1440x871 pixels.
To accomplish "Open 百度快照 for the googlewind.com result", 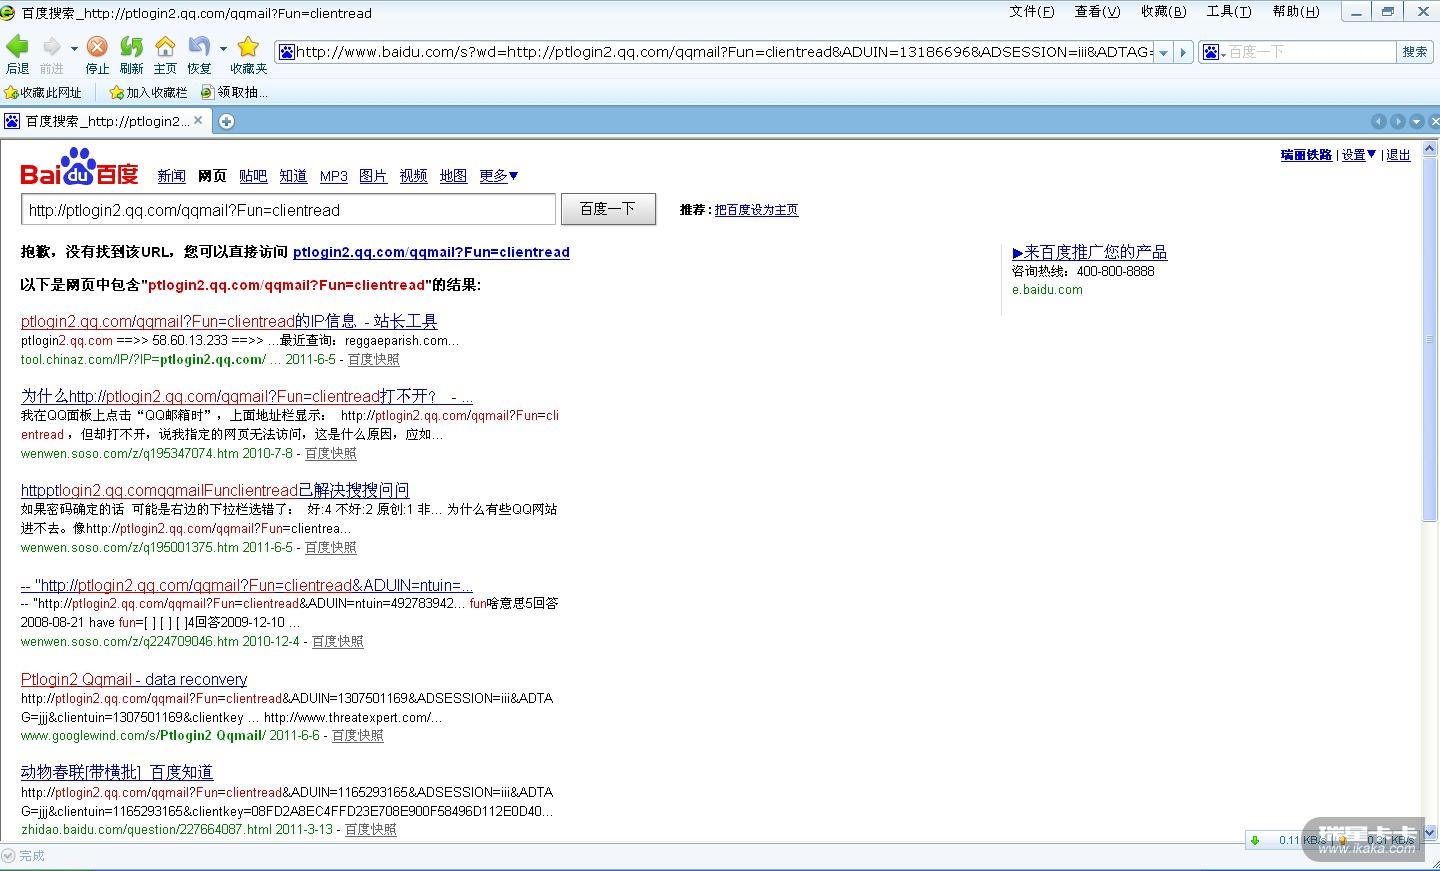I will click(357, 735).
